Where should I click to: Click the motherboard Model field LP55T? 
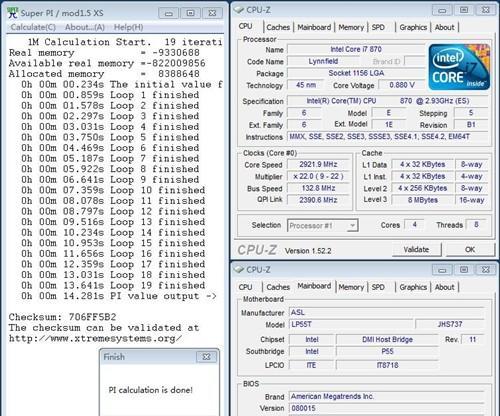(351, 324)
